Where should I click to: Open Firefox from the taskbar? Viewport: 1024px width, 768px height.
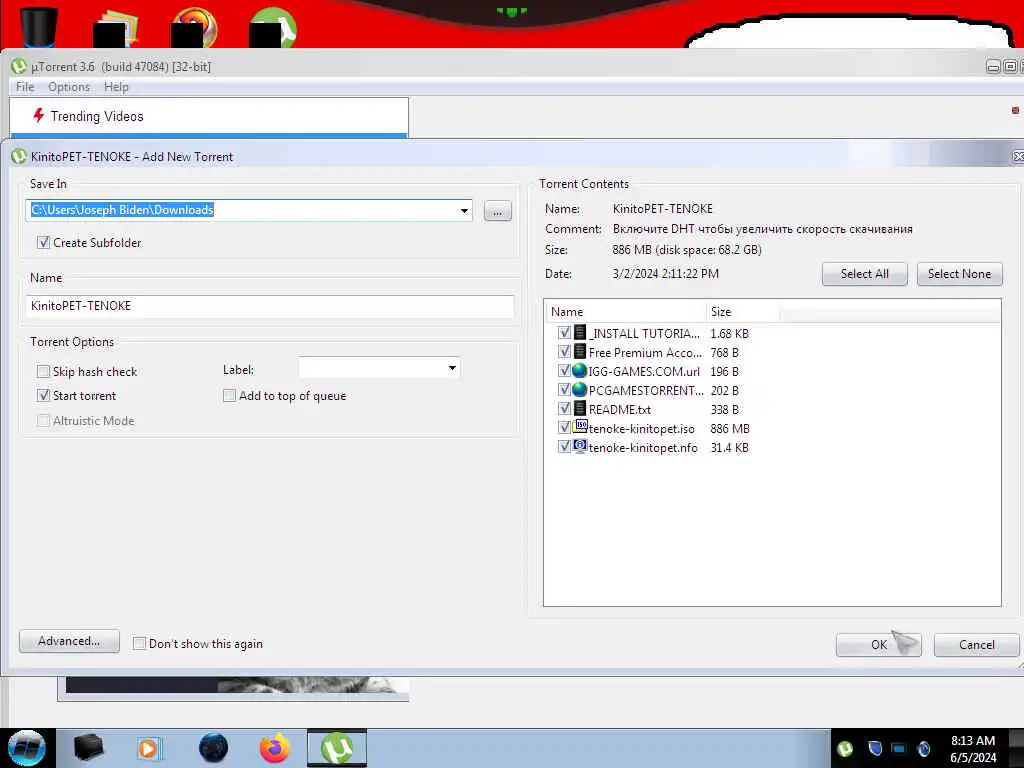(275, 748)
